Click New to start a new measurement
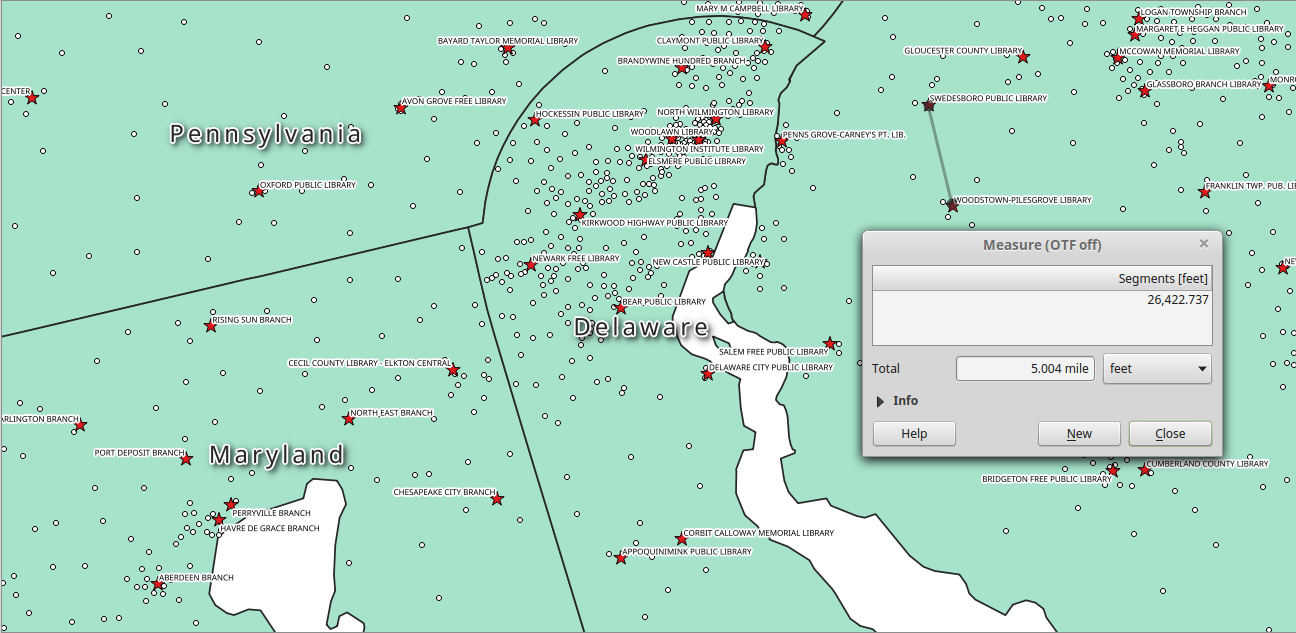Image resolution: width=1296 pixels, height=633 pixels. pos(1078,433)
